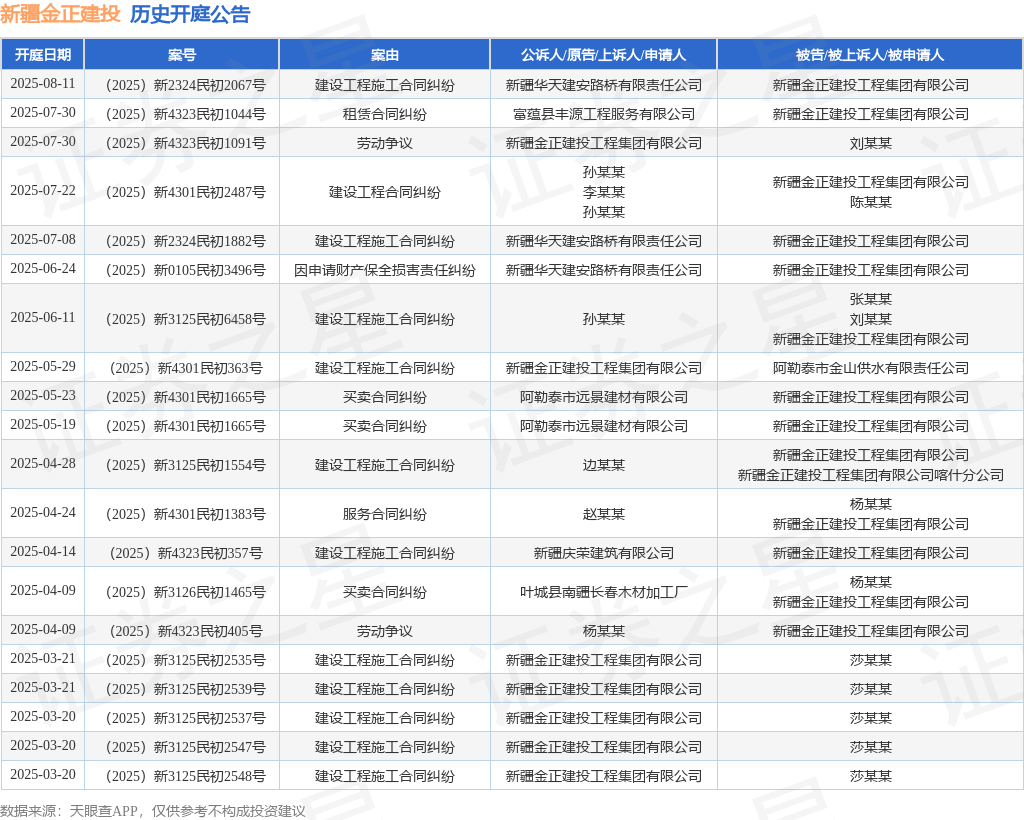Click the date 2025-04-28

[42, 464]
